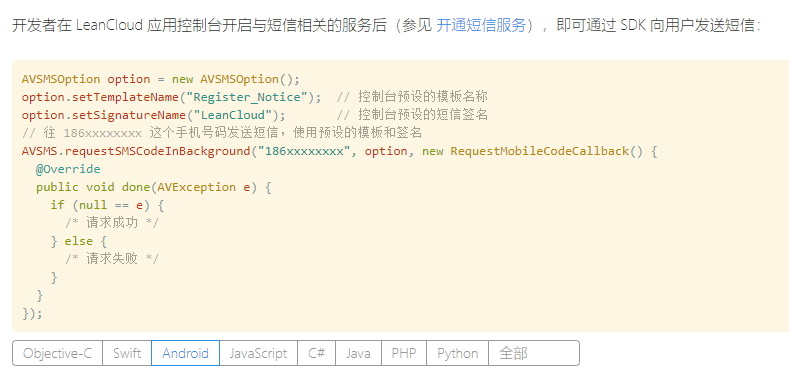Click the 控制台预设的模板名称 comment
Image resolution: width=789 pixels, height=380 pixels.
coord(412,97)
